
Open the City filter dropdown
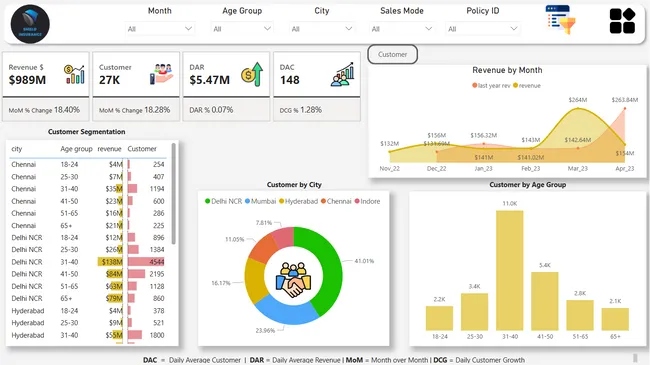(x=322, y=29)
